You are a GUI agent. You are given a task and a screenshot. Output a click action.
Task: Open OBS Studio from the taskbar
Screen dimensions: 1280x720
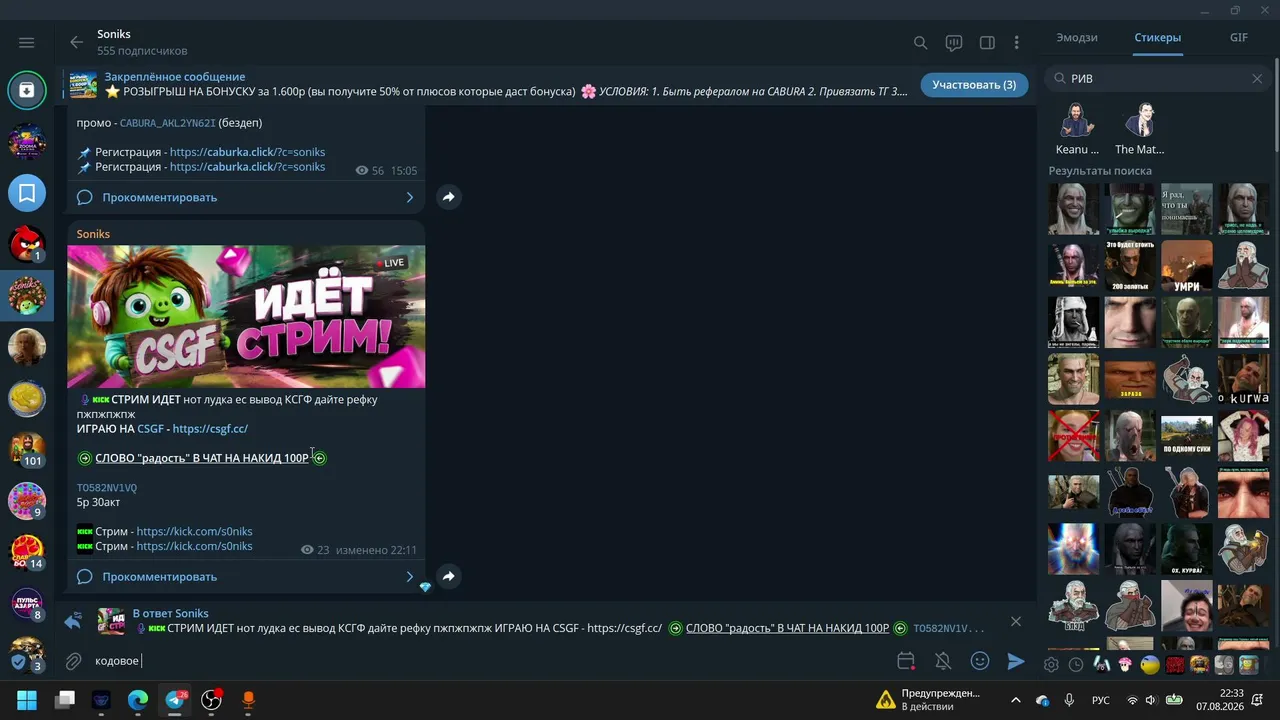coord(211,700)
